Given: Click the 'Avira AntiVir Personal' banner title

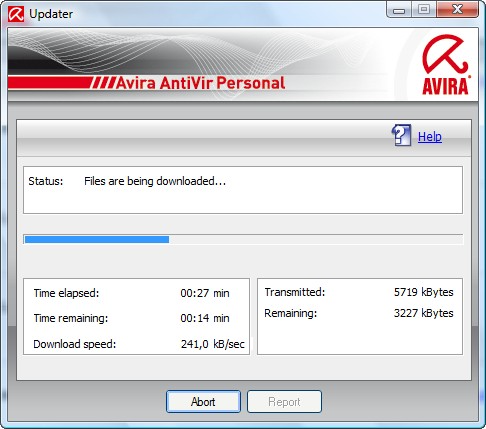Looking at the screenshot, I should (200, 83).
